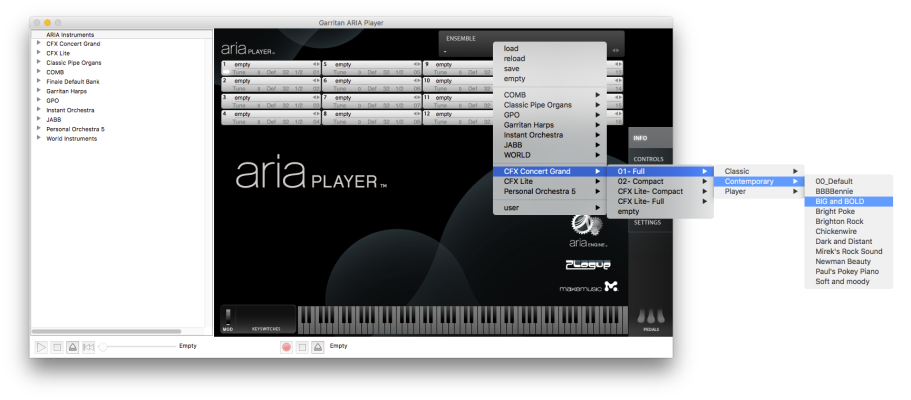Select Personal Orchestra 5 in tree
Screen dimensions: 911x400
[76, 129]
